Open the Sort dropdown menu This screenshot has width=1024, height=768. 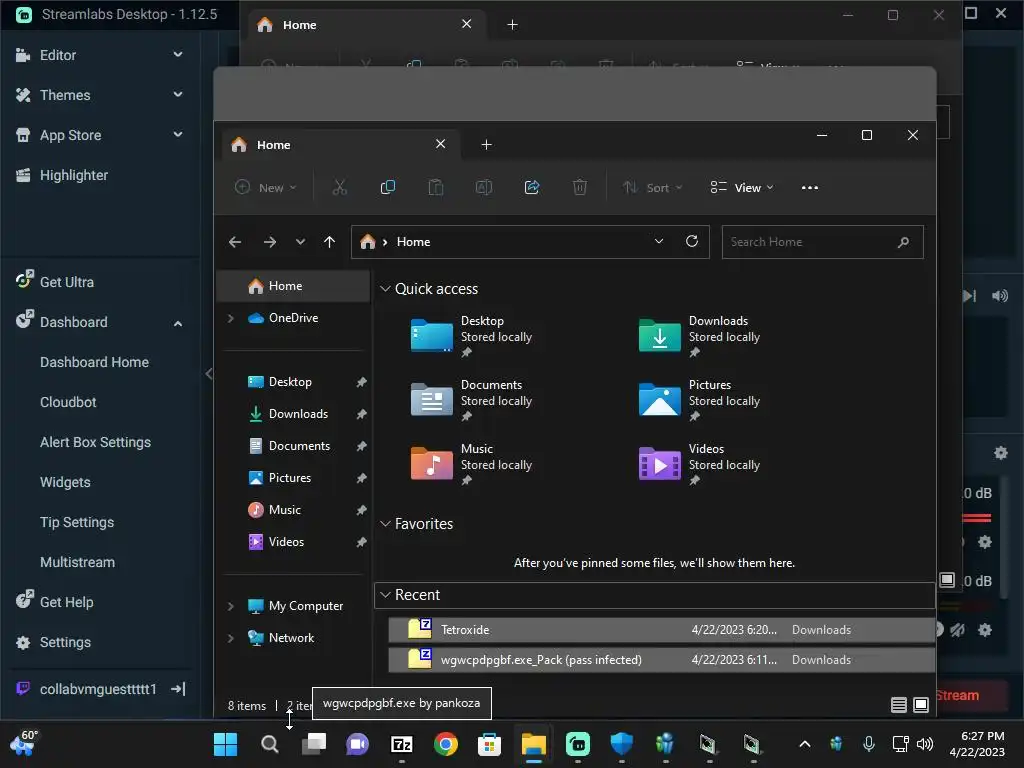(x=652, y=187)
